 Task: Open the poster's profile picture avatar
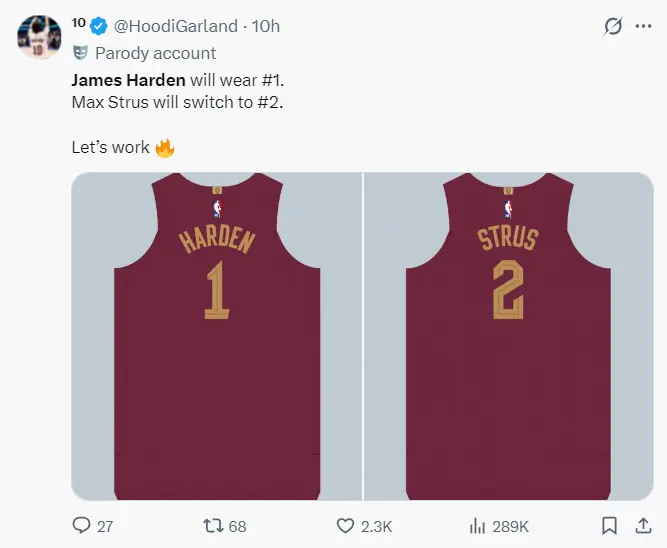[36, 38]
